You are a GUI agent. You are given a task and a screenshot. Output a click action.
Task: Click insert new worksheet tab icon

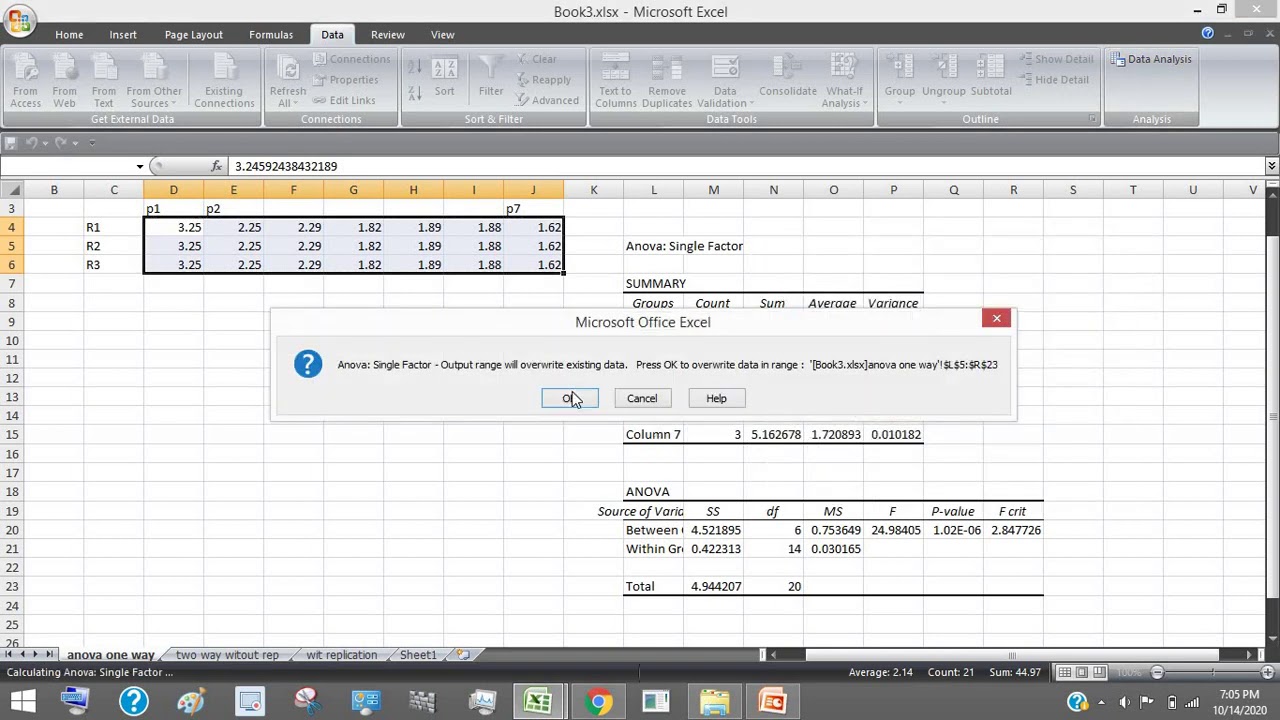(x=463, y=655)
